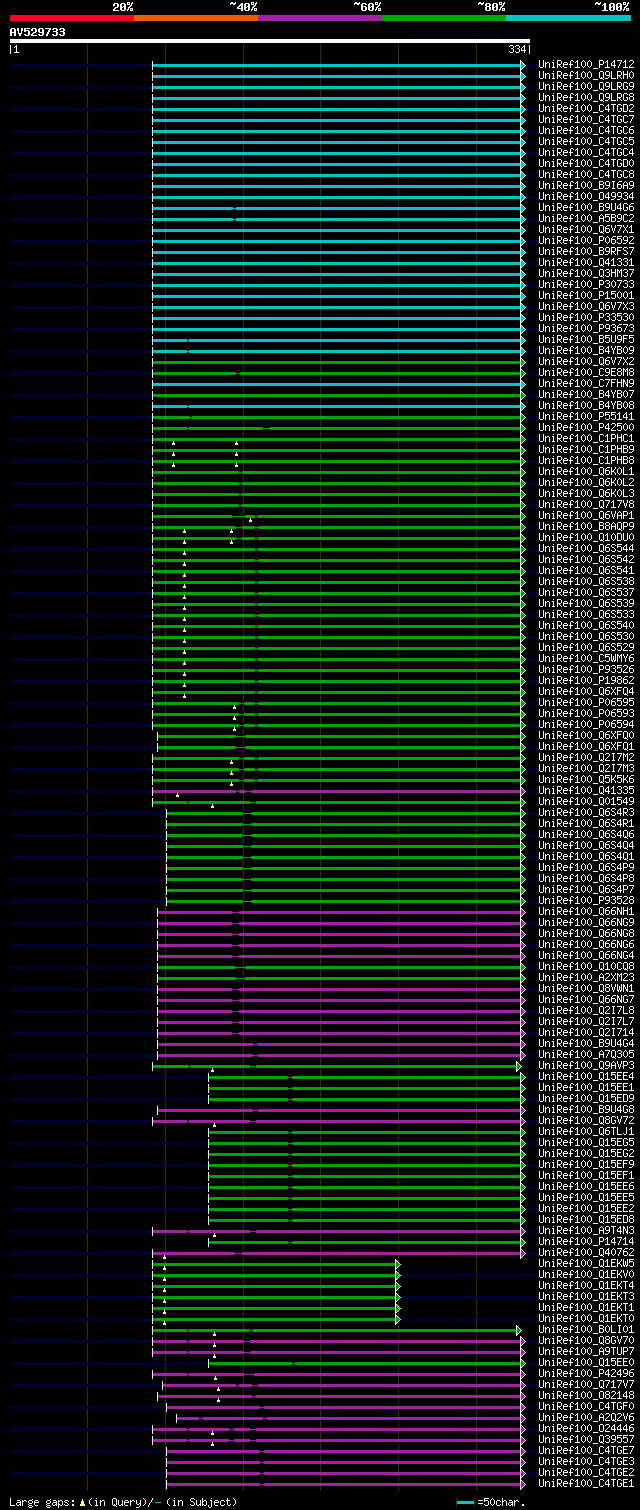Select label UniRef100_C9E8M8

[x=586, y=372]
